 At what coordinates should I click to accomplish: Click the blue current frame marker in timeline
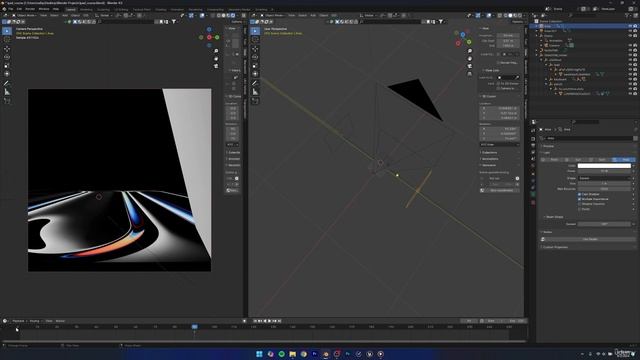194,327
